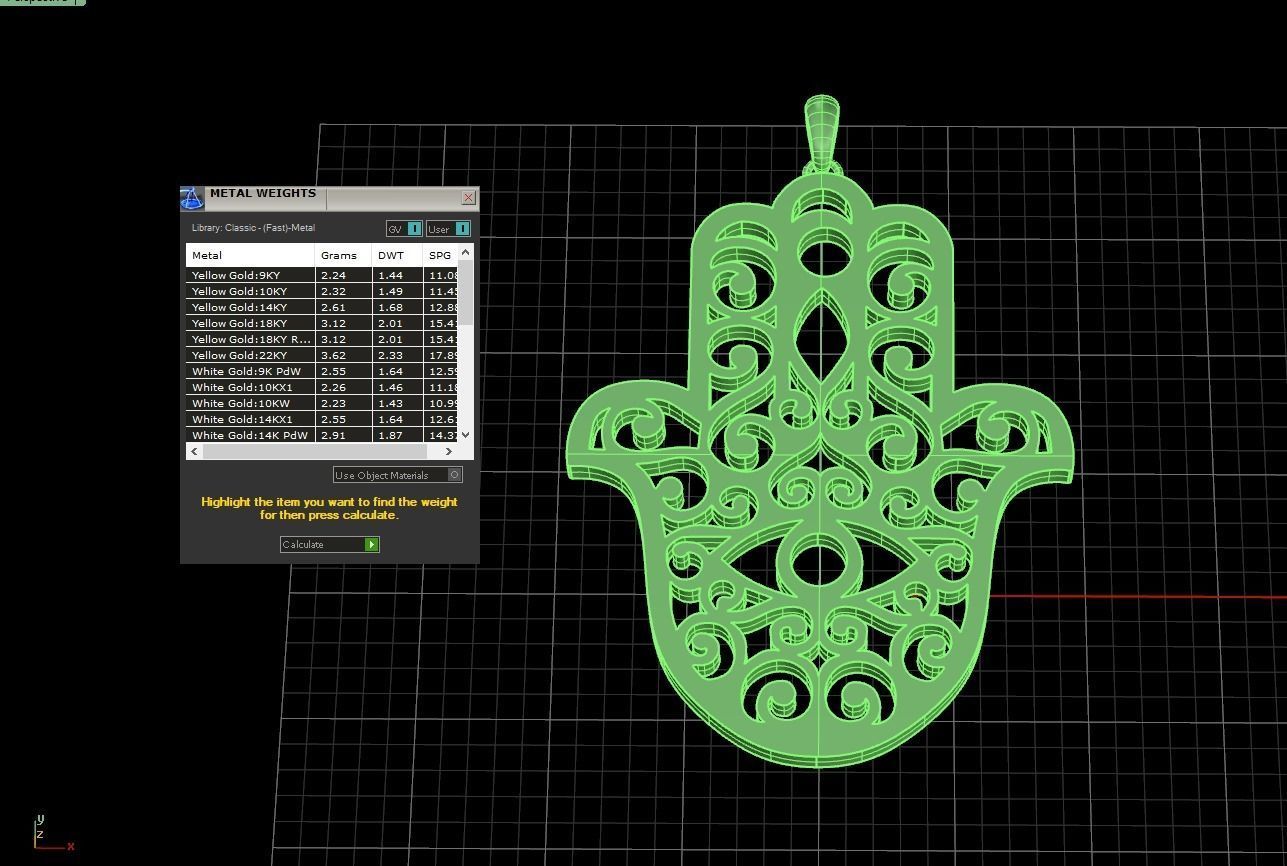The height and width of the screenshot is (866, 1287).
Task: Select the White Gold:10KX1 row
Action: (322, 387)
